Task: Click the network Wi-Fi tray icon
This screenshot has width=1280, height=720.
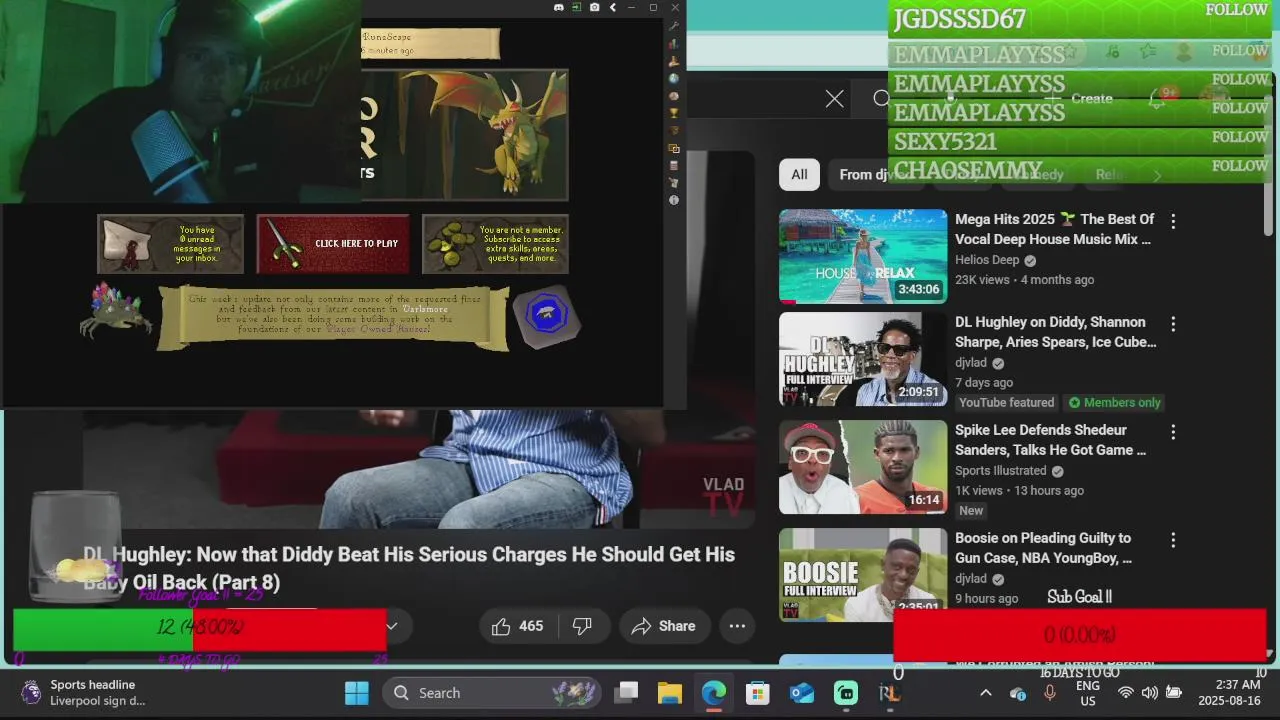Action: 1125,693
